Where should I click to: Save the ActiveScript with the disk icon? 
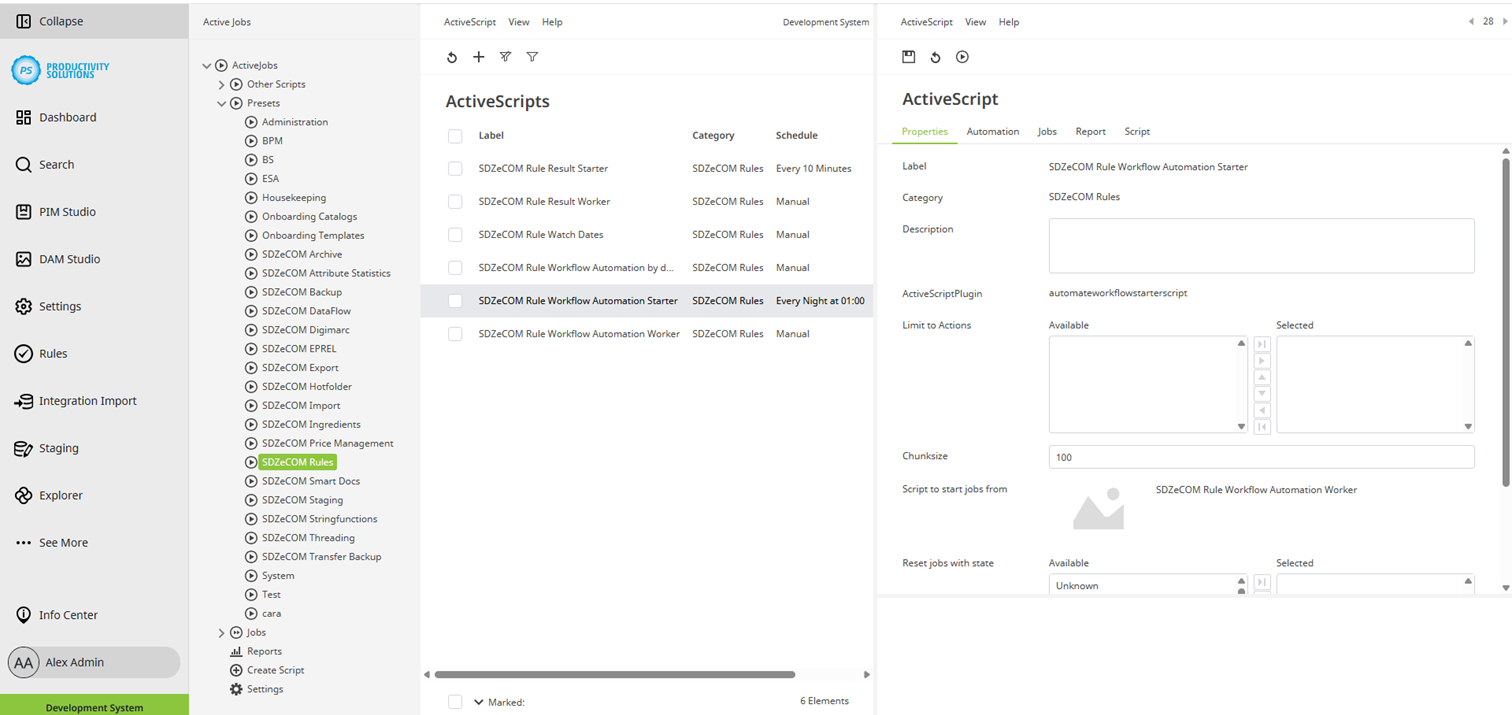click(909, 57)
